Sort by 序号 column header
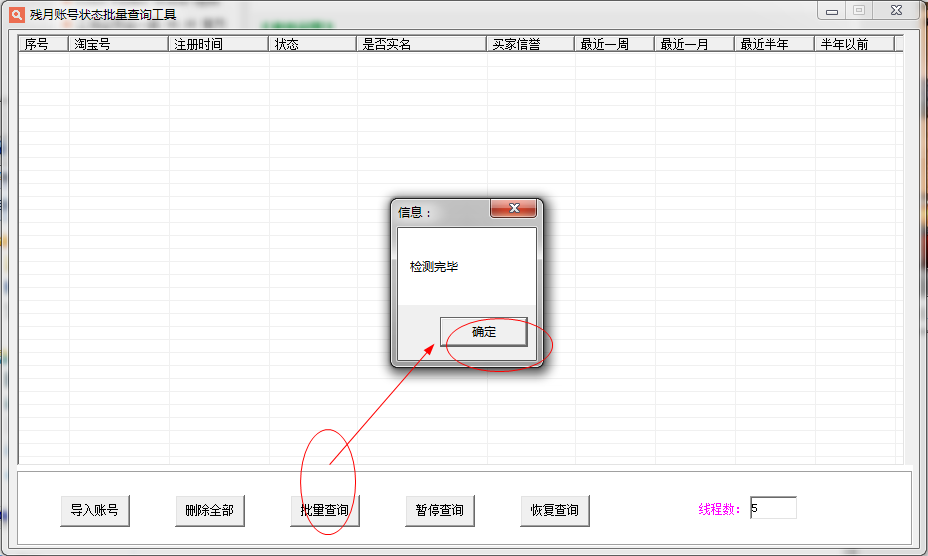Screen dimensions: 928x556 tap(43, 44)
